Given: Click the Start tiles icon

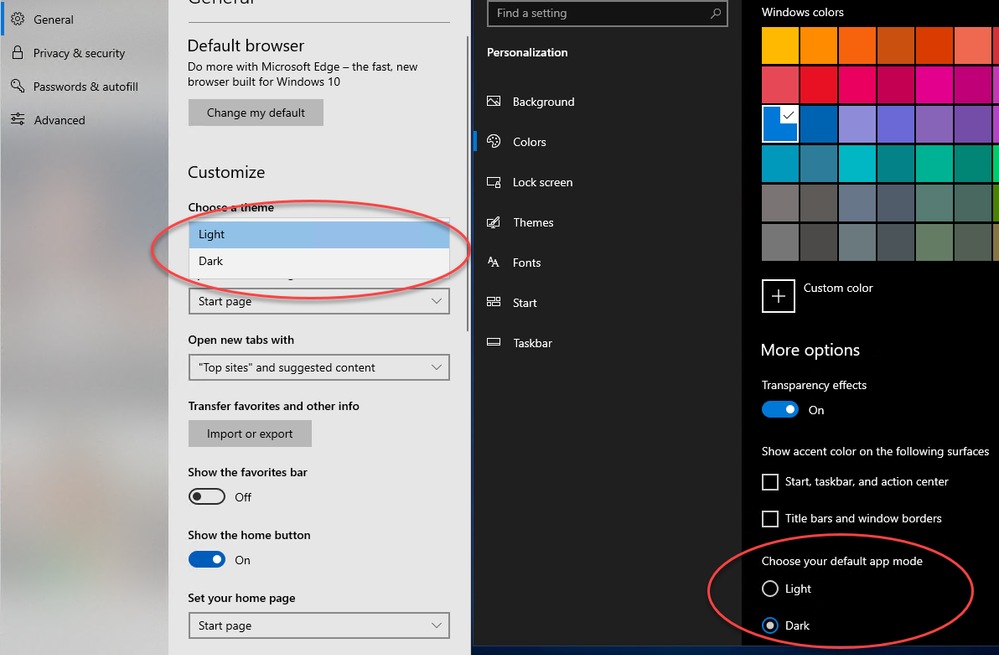Looking at the screenshot, I should click(494, 302).
